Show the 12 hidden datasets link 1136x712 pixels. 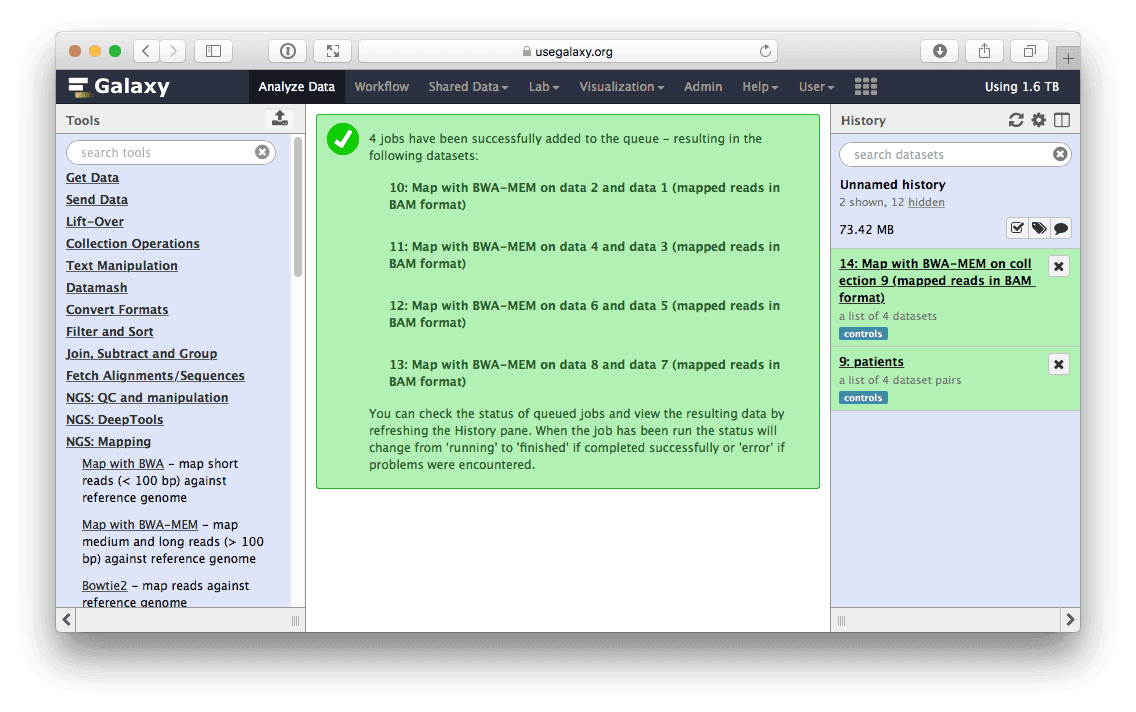point(926,202)
